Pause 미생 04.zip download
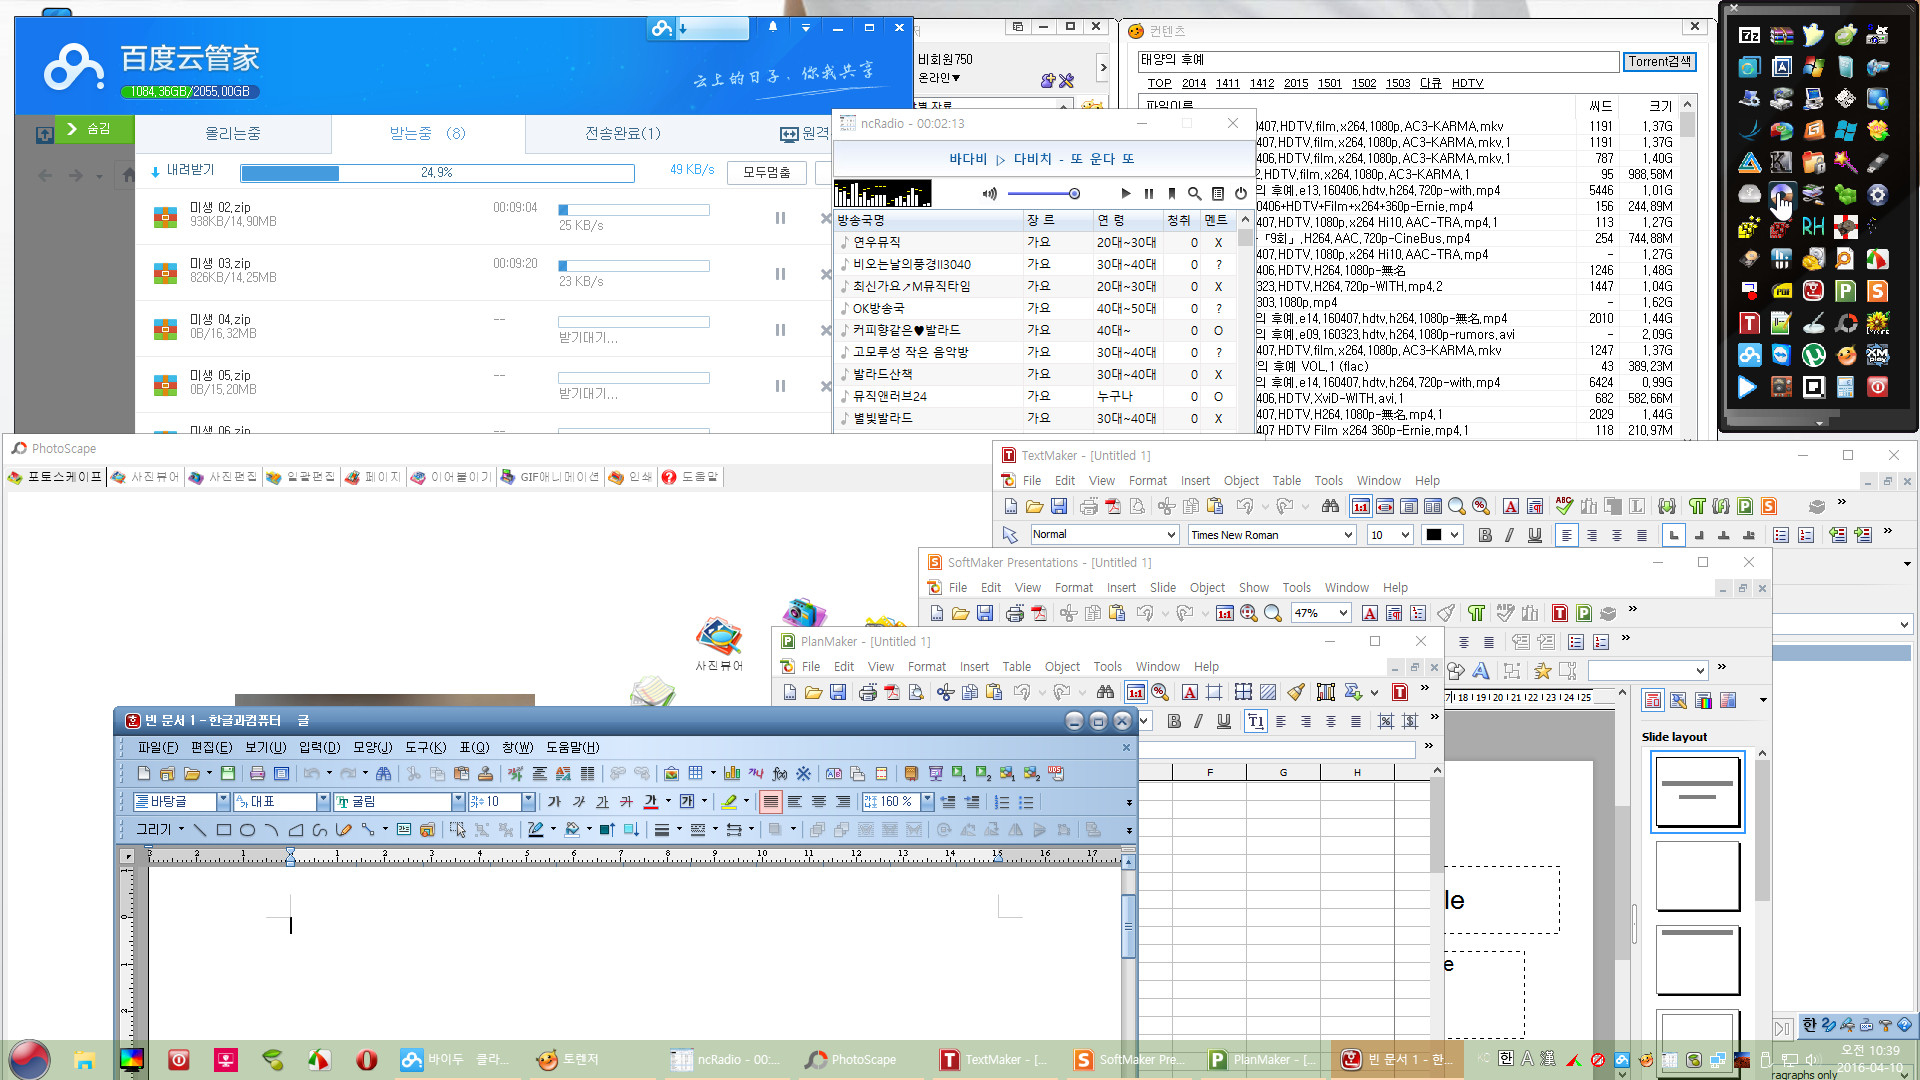 pyautogui.click(x=780, y=330)
